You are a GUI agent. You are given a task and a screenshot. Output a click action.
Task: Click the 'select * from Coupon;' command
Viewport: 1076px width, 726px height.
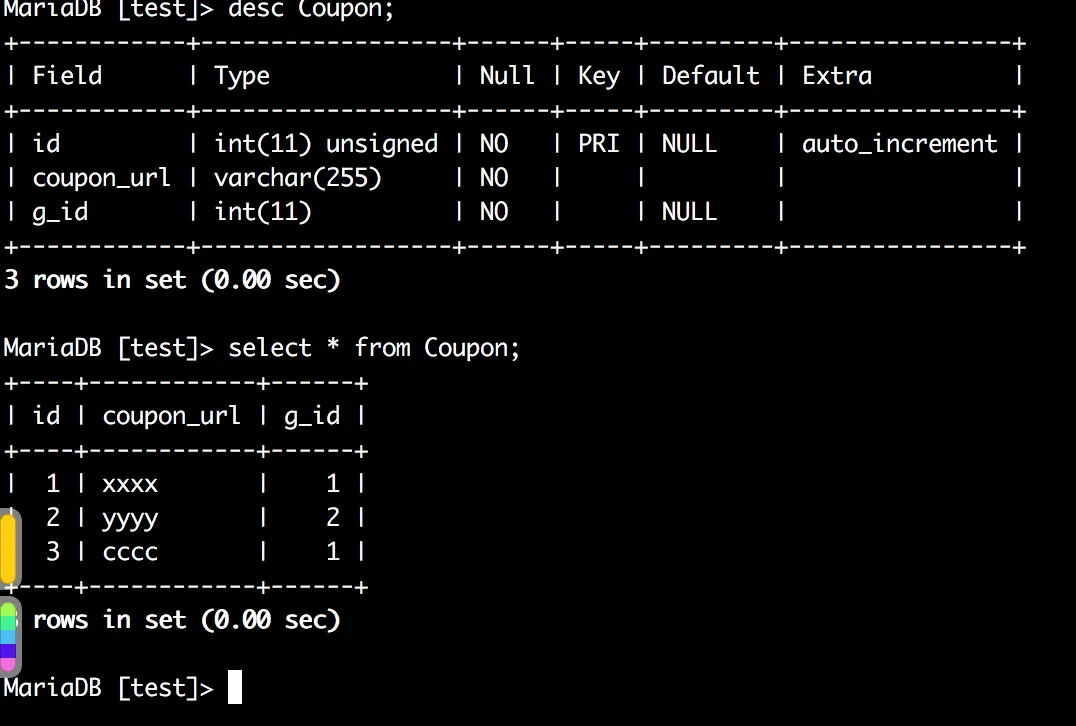(374, 348)
